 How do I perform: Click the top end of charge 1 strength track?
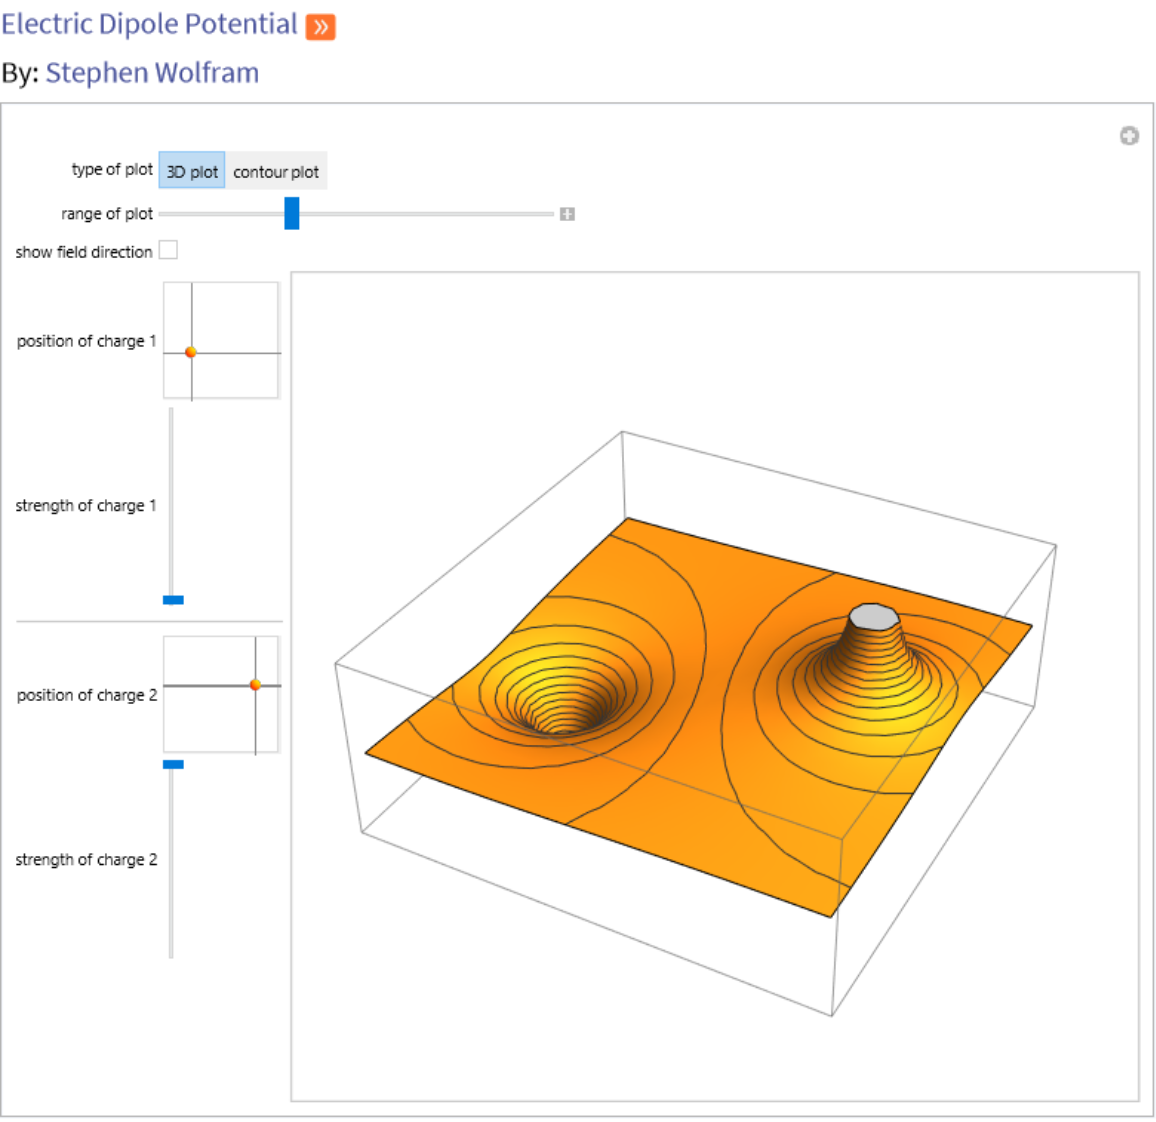click(x=172, y=412)
